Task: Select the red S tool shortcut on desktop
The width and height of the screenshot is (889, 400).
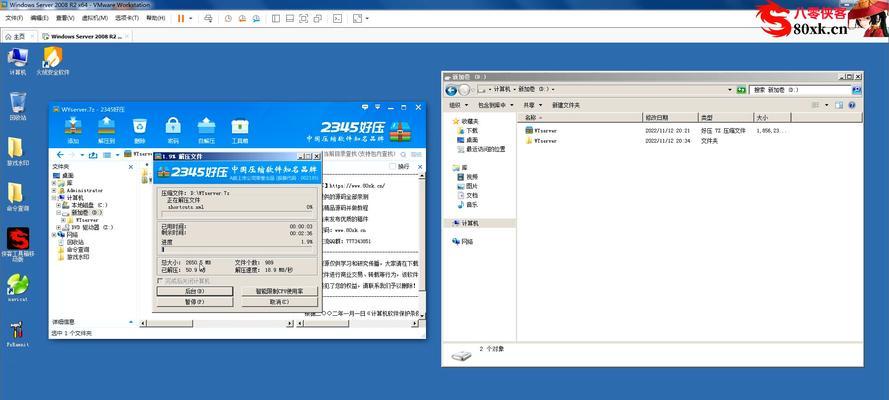Action: coord(18,245)
